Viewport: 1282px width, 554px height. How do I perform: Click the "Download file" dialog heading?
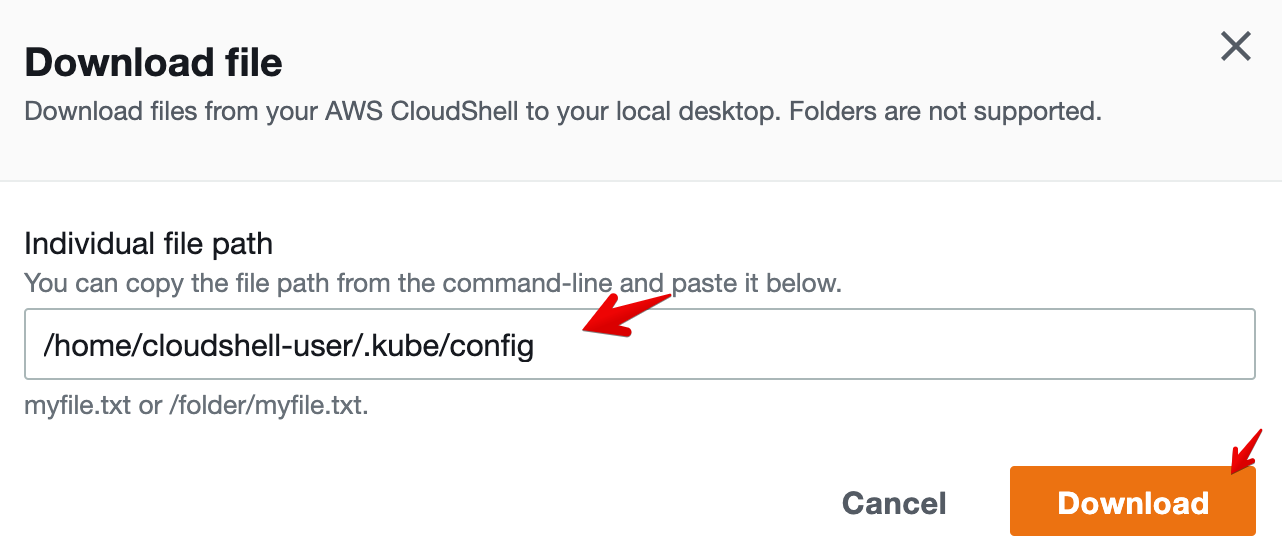pyautogui.click(x=153, y=63)
